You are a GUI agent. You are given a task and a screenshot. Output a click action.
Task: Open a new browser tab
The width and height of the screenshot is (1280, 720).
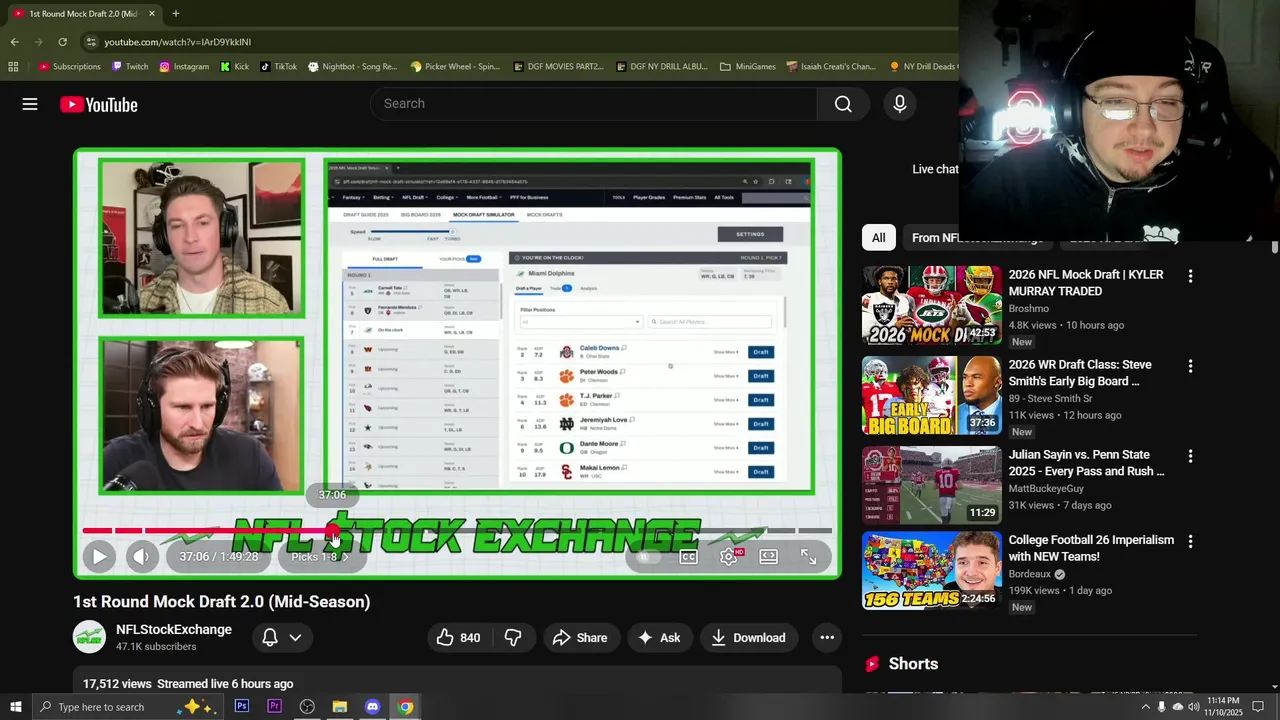click(175, 14)
